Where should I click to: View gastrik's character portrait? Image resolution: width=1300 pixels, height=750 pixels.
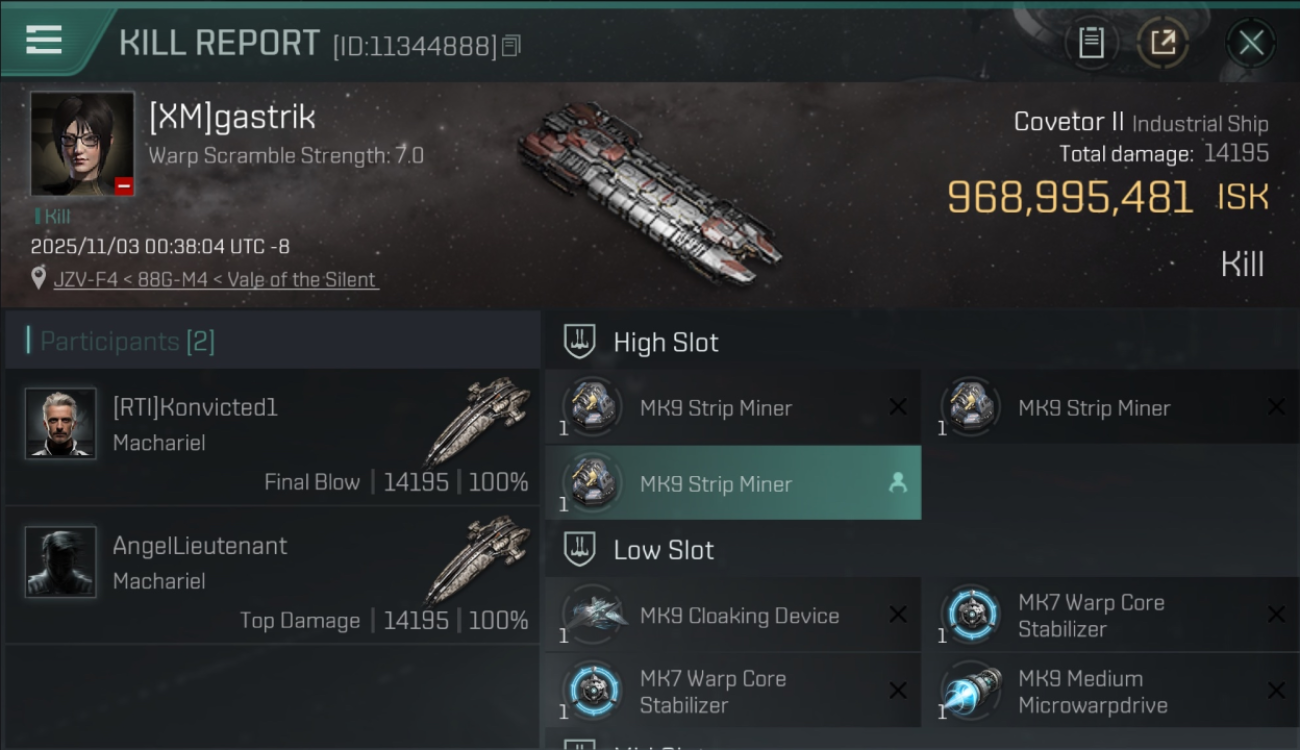pos(82,144)
